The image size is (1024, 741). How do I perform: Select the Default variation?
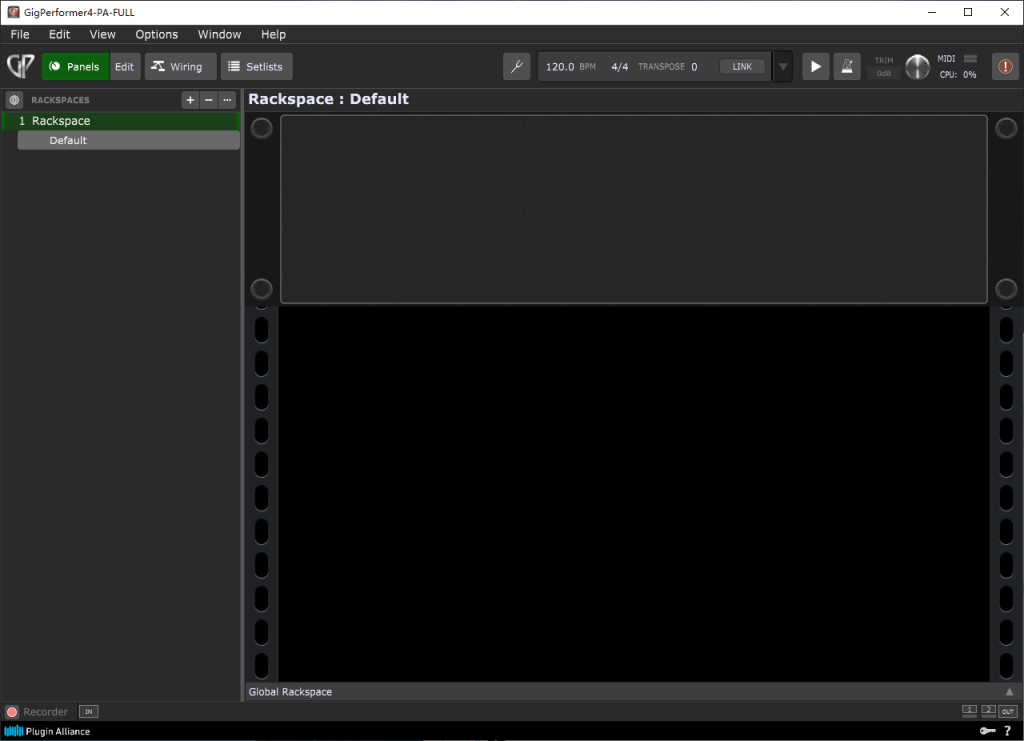tap(129, 140)
